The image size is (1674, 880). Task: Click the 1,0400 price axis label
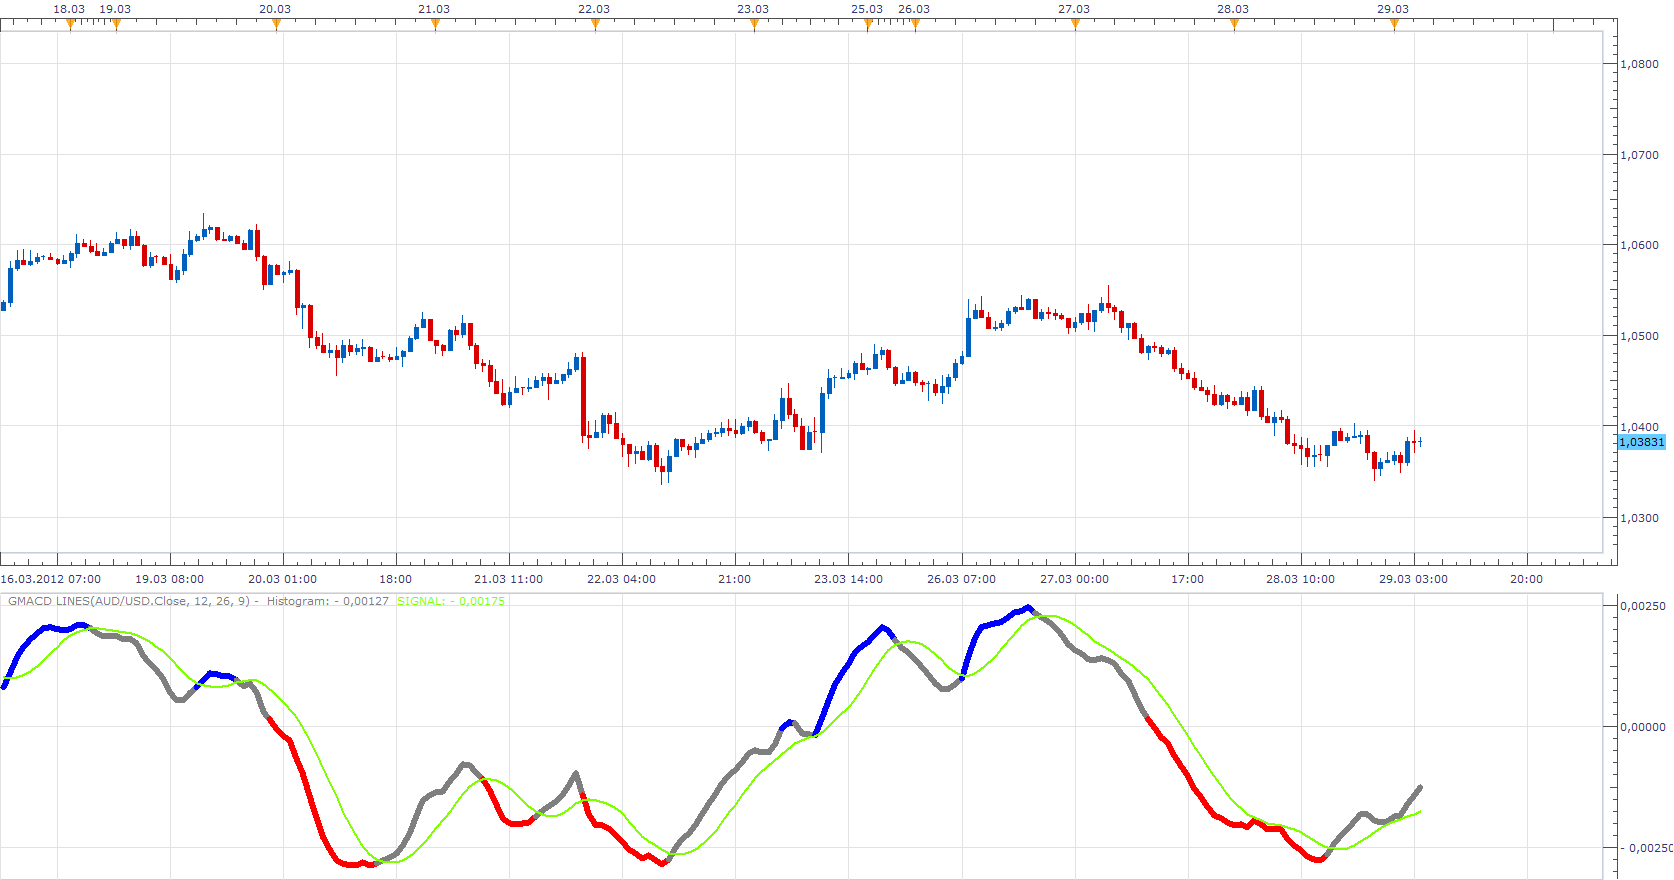[x=1639, y=427]
